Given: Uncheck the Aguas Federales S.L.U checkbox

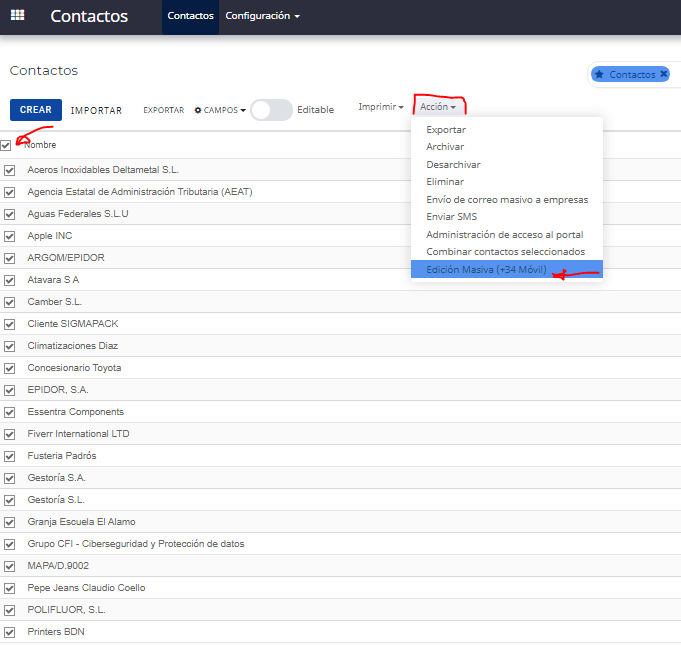Looking at the screenshot, I should tap(10, 215).
